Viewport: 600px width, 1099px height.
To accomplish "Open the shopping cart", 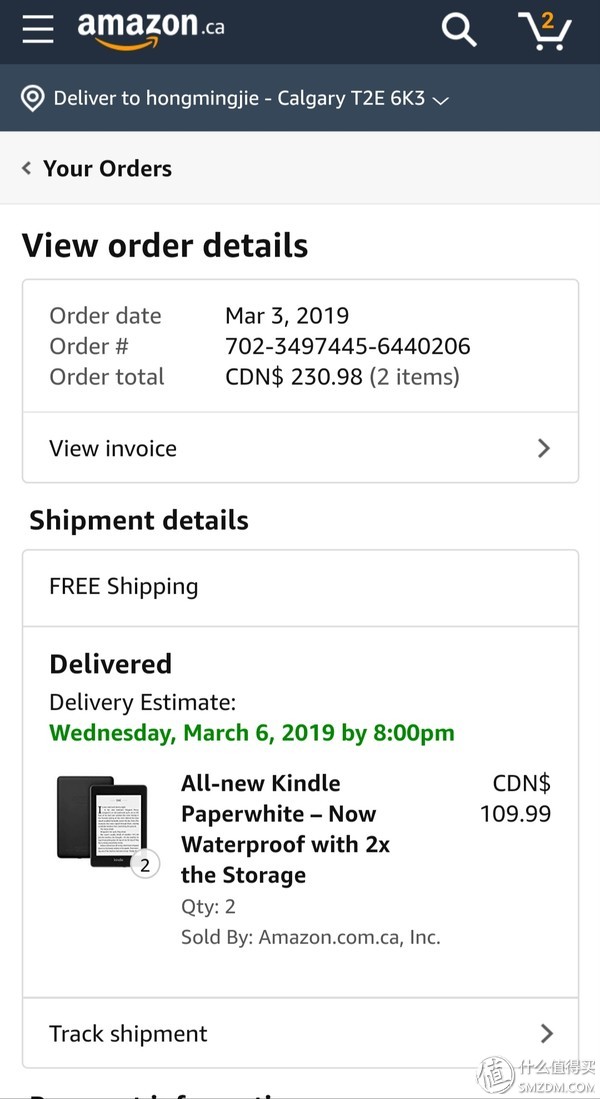I will coord(545,30).
